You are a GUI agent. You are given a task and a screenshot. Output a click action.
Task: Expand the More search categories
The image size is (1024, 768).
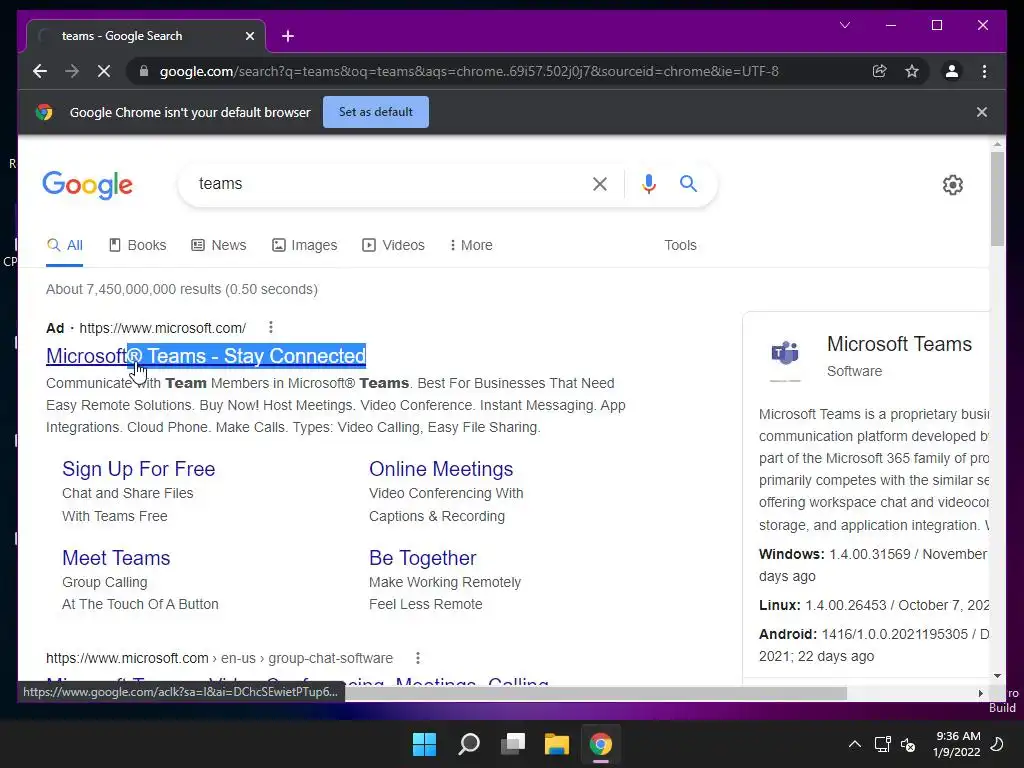(471, 245)
